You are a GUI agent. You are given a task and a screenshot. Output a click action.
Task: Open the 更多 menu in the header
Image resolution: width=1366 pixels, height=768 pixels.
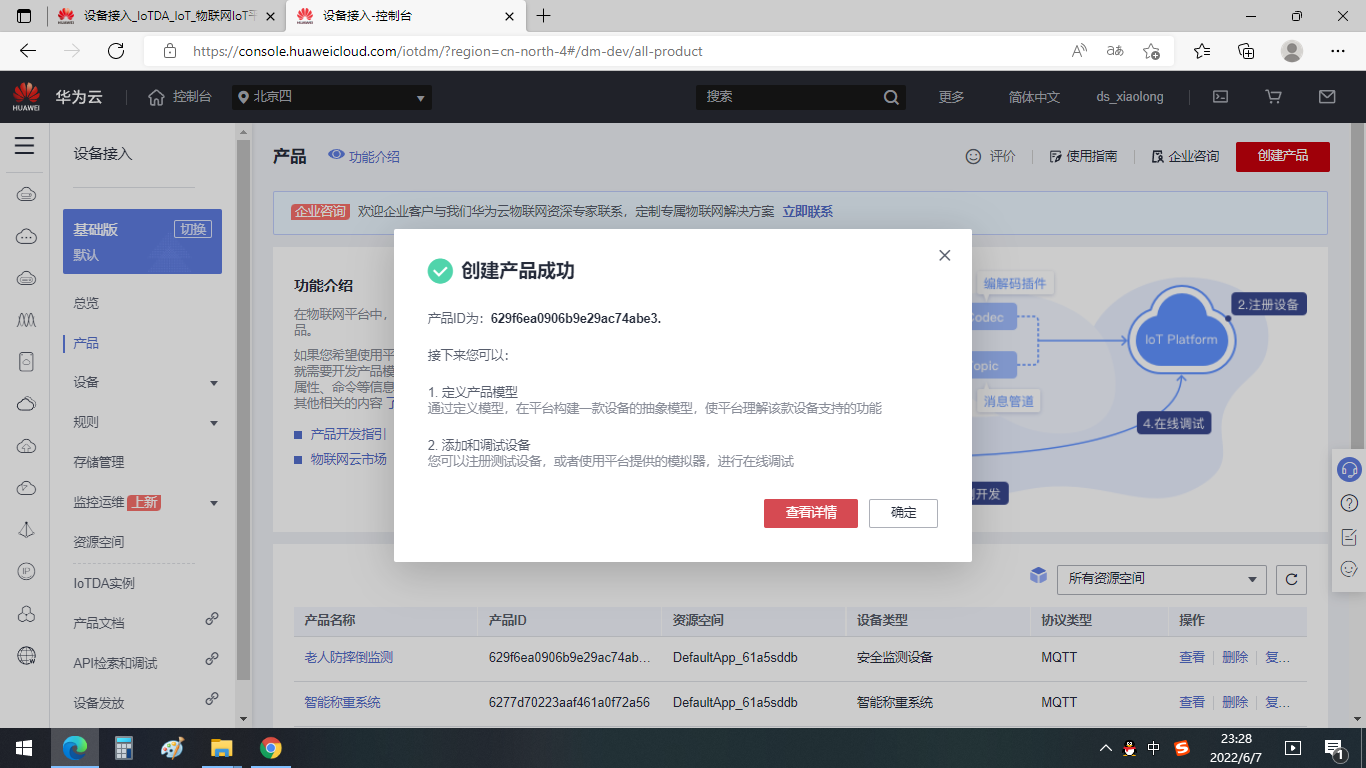(952, 97)
